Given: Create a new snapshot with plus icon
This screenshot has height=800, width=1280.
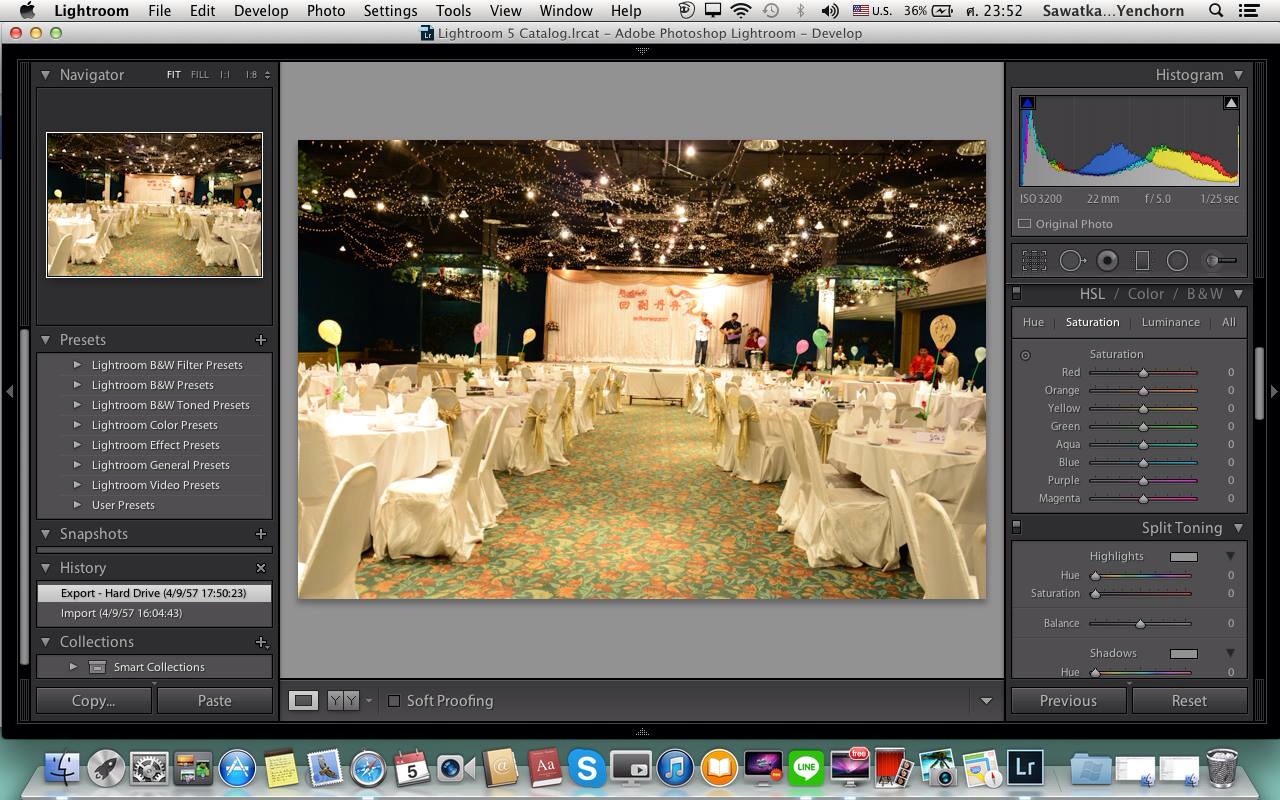Looking at the screenshot, I should (x=261, y=534).
